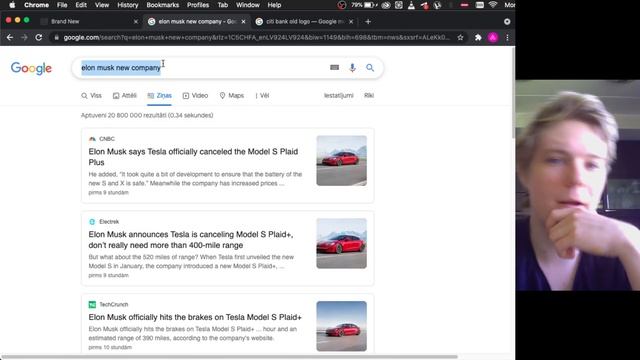Viewport: 640px width, 360px height.
Task: Click the browser forward arrow
Action: (24, 38)
